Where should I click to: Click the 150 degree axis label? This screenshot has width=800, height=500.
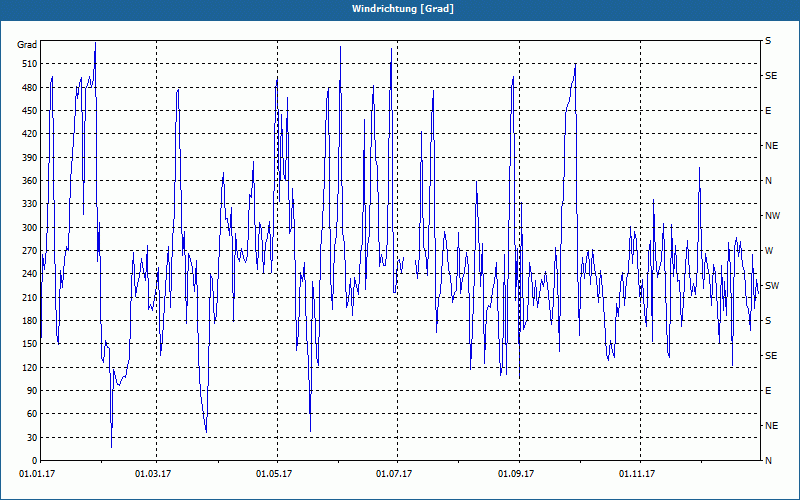tap(30, 344)
